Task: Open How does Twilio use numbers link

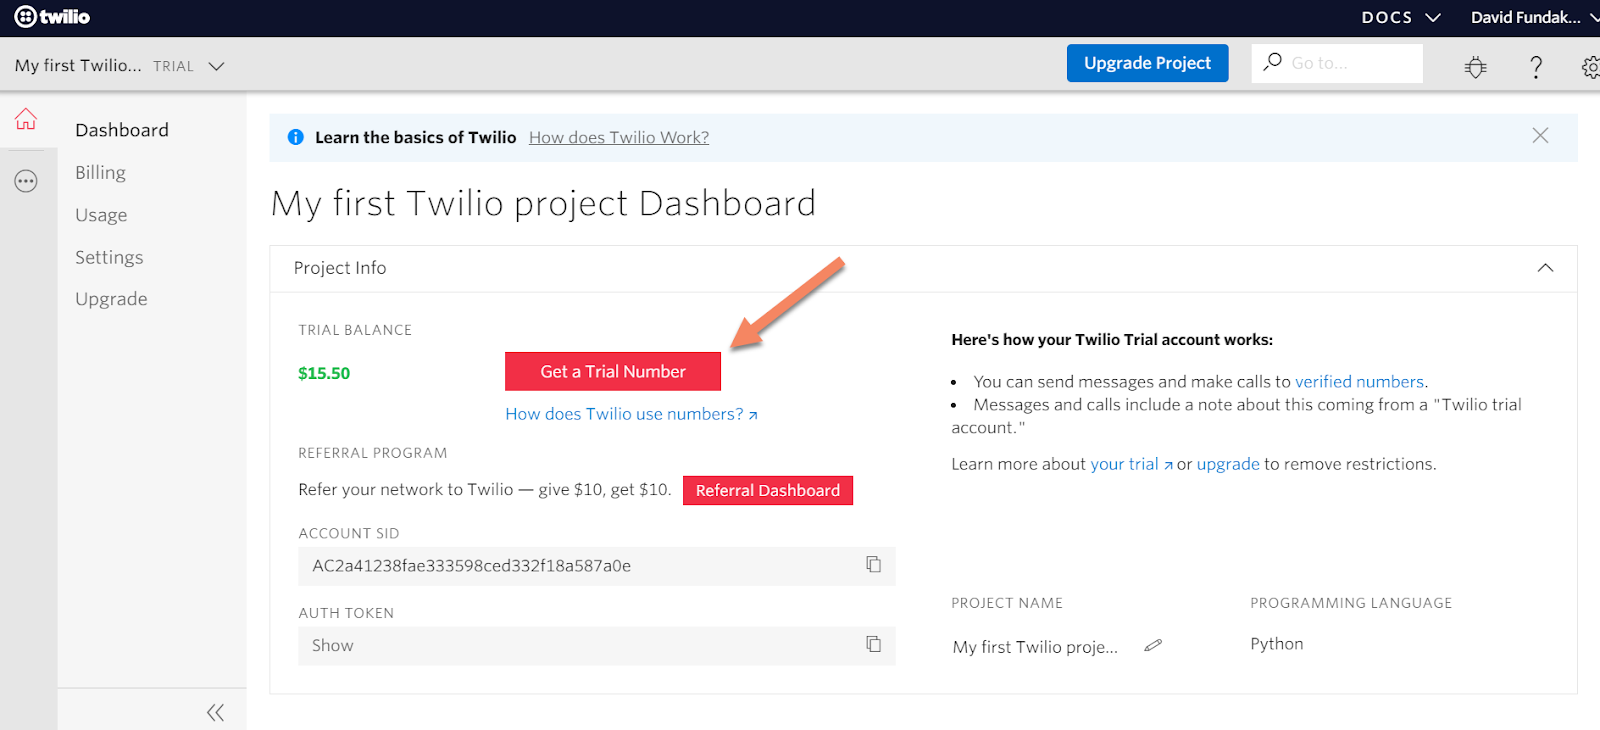Action: tap(631, 414)
